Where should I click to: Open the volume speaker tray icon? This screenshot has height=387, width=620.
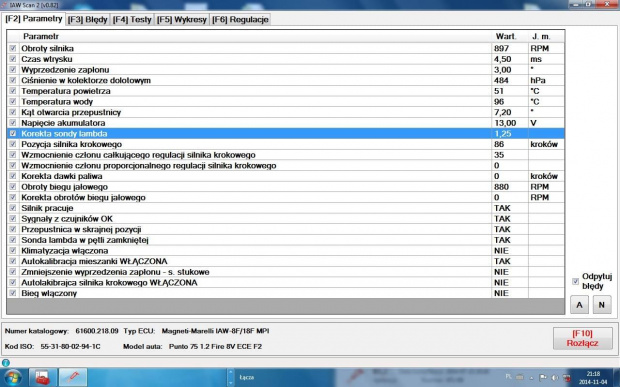(555, 378)
